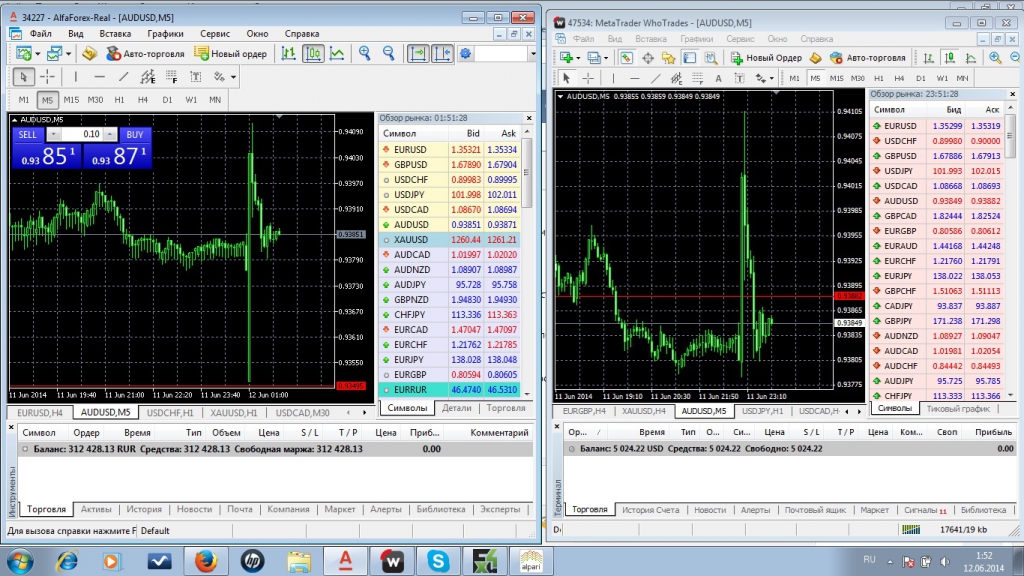Open Firefox from the Windows taskbar
The width and height of the screenshot is (1024, 576).
(205, 560)
